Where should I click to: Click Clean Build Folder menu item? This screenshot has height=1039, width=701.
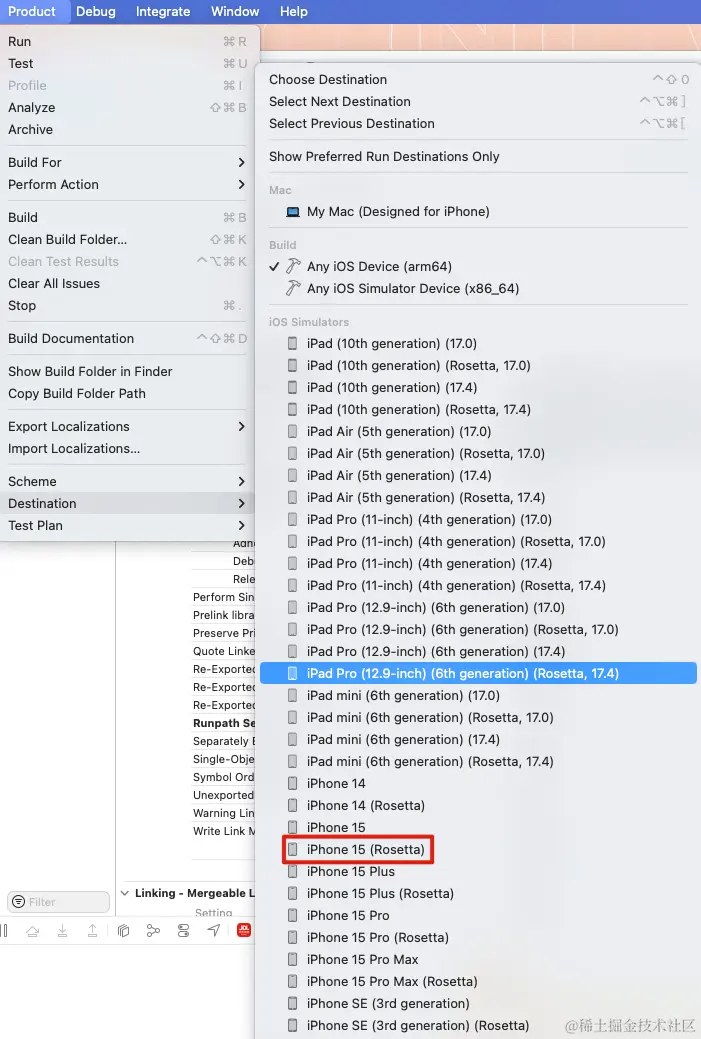(68, 240)
